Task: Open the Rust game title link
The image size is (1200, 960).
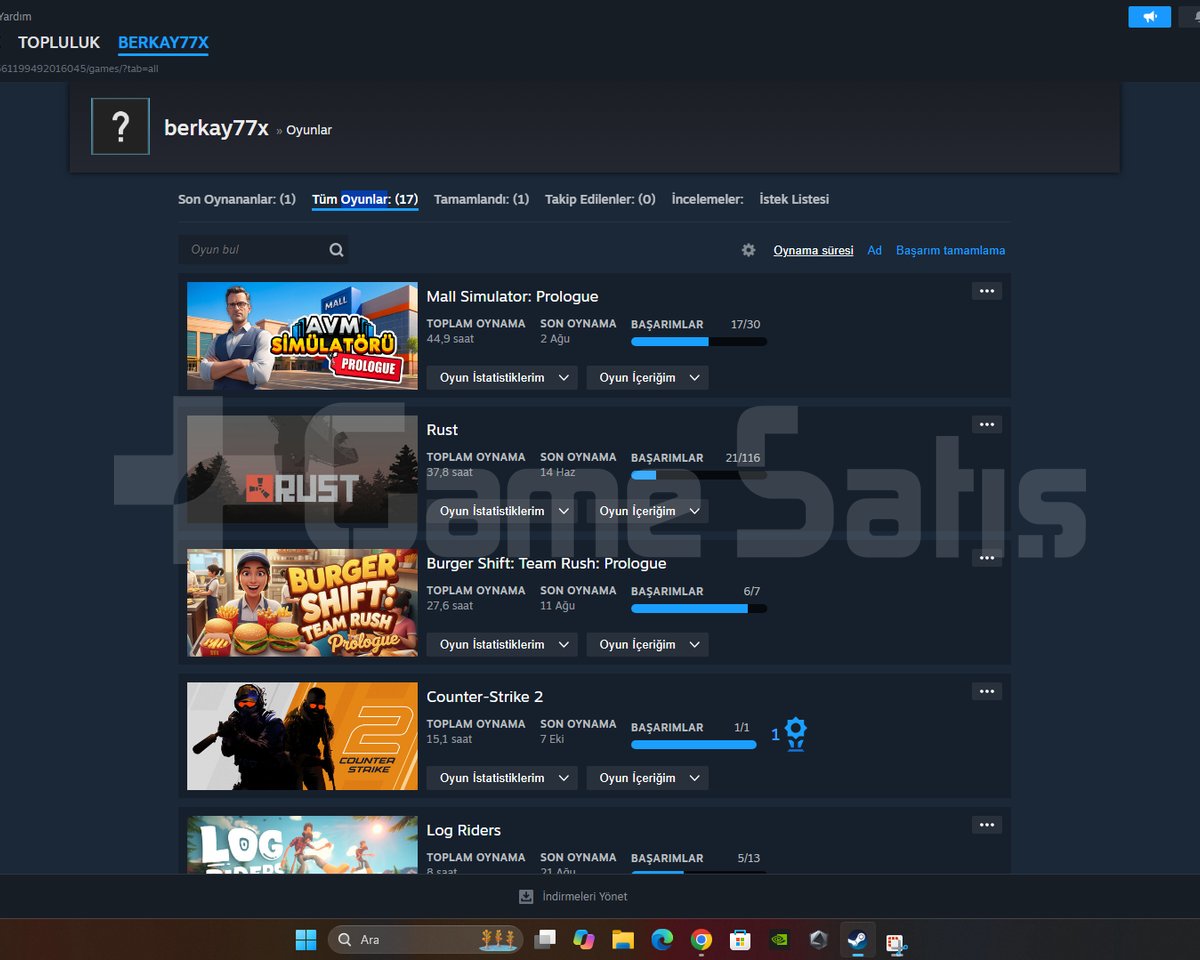Action: [x=442, y=430]
